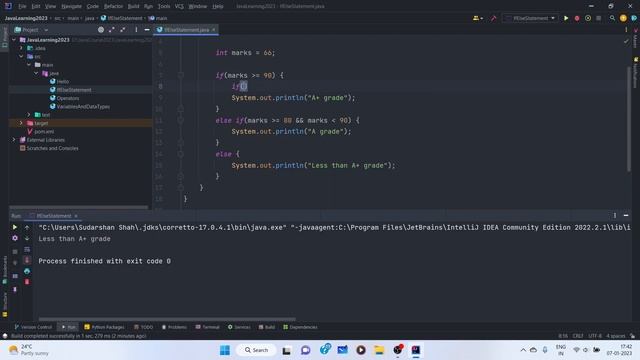Click the taskbar Search box
Screen dimensions: 640x360
pos(256,350)
